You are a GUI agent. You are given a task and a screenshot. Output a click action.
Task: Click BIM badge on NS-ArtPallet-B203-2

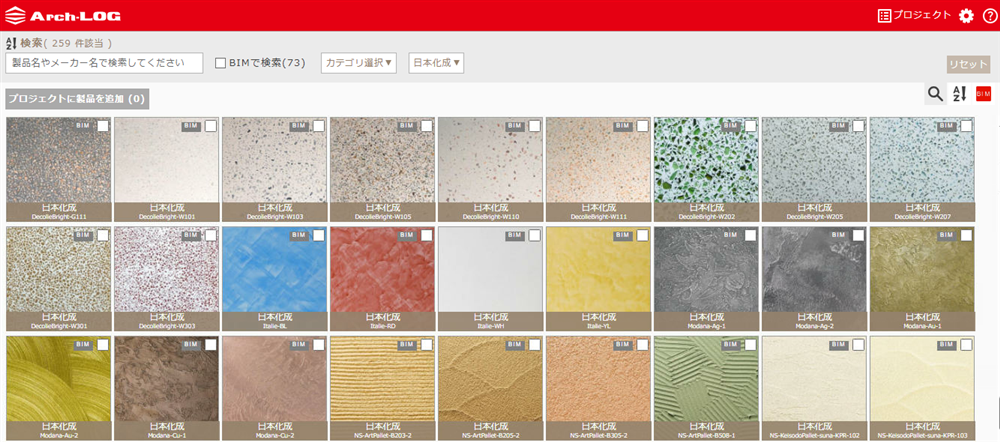pyautogui.click(x=407, y=345)
